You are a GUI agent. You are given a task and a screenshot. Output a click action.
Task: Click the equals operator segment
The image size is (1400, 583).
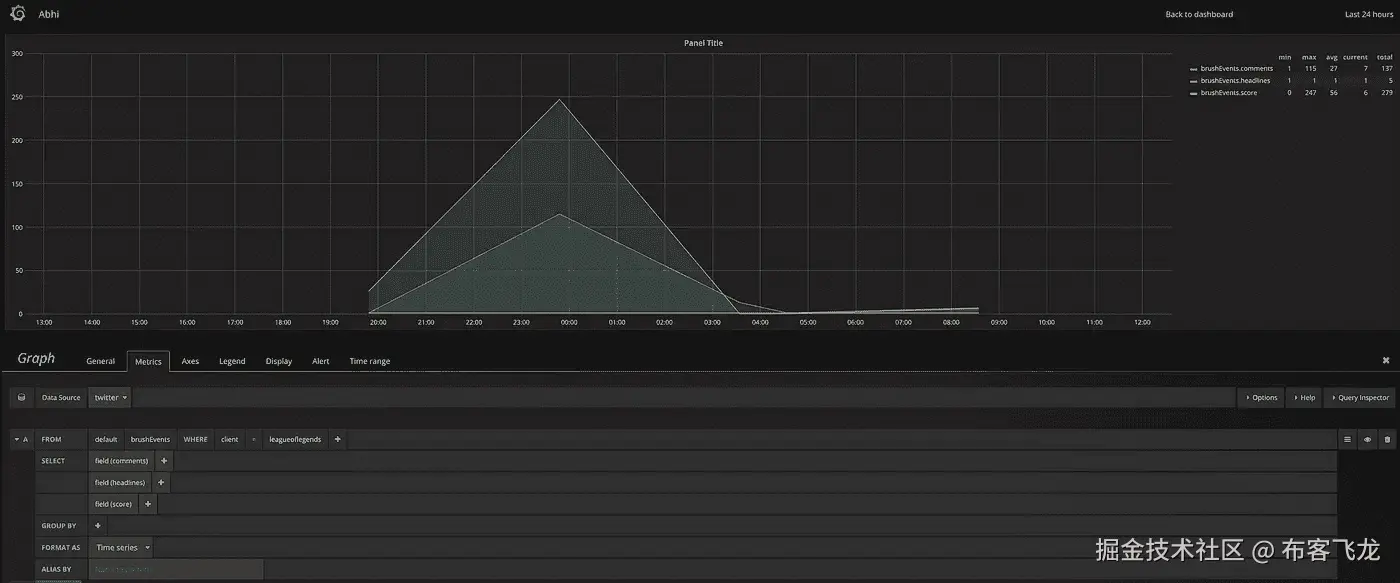(254, 439)
